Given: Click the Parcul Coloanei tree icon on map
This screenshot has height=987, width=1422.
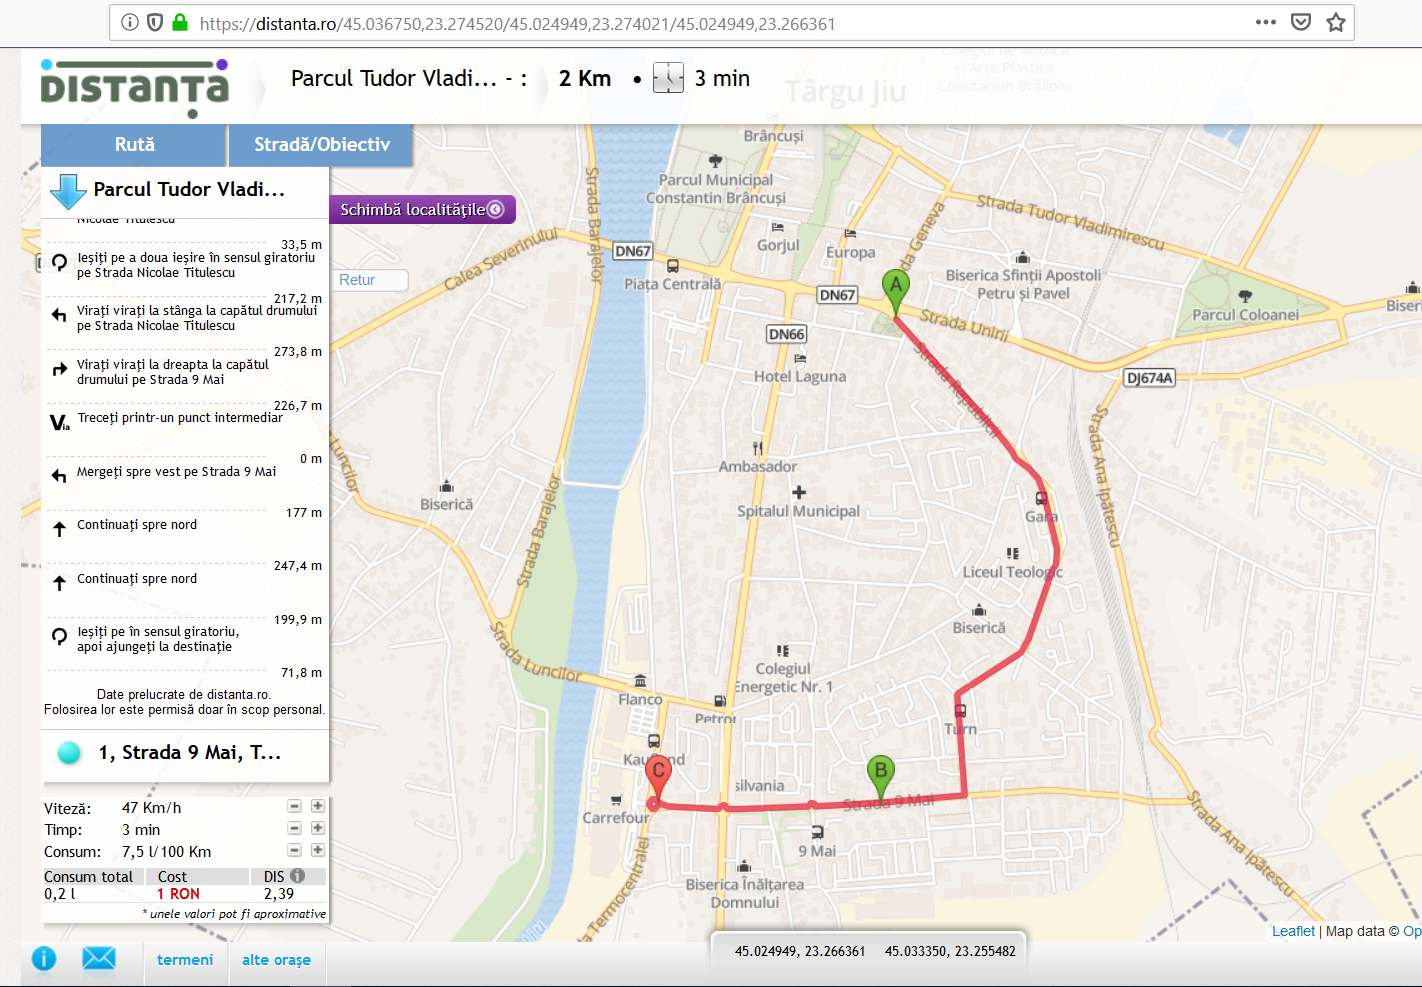Looking at the screenshot, I should click(x=1245, y=296).
